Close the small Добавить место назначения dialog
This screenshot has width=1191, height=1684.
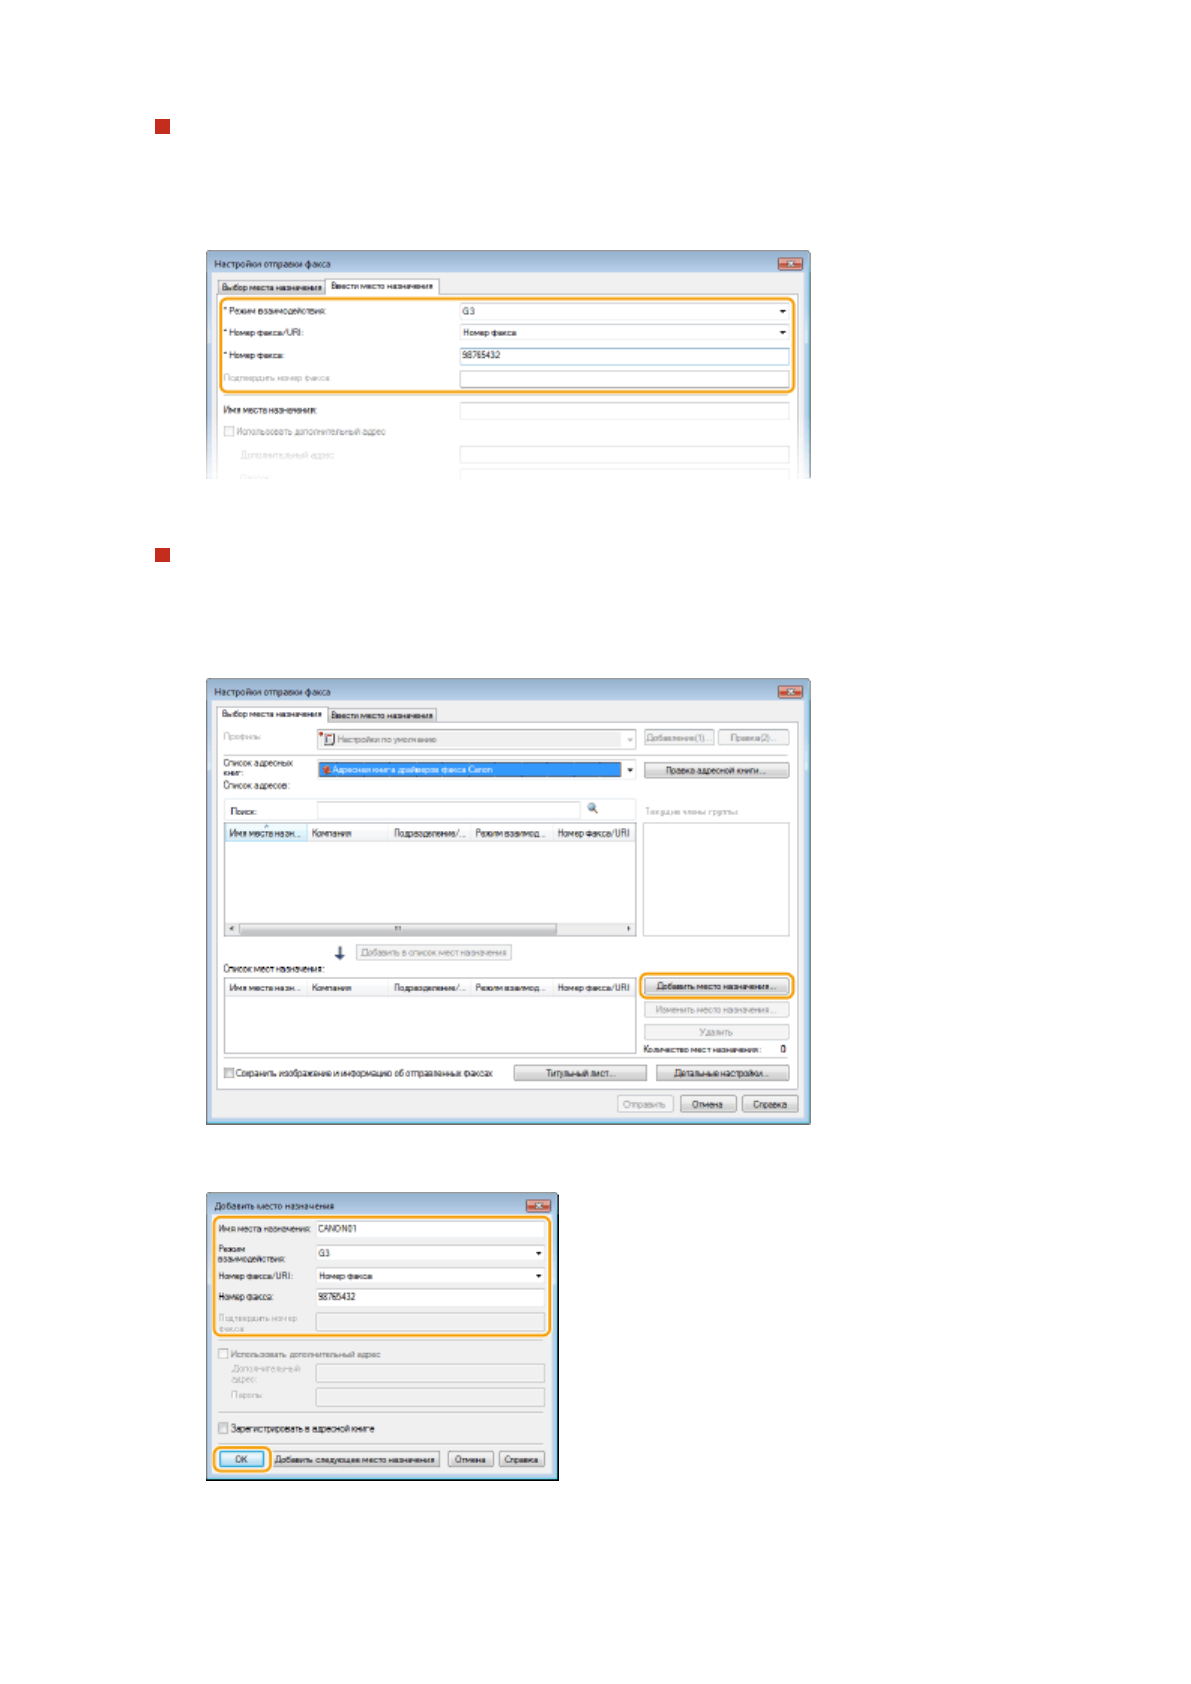pyautogui.click(x=538, y=1206)
